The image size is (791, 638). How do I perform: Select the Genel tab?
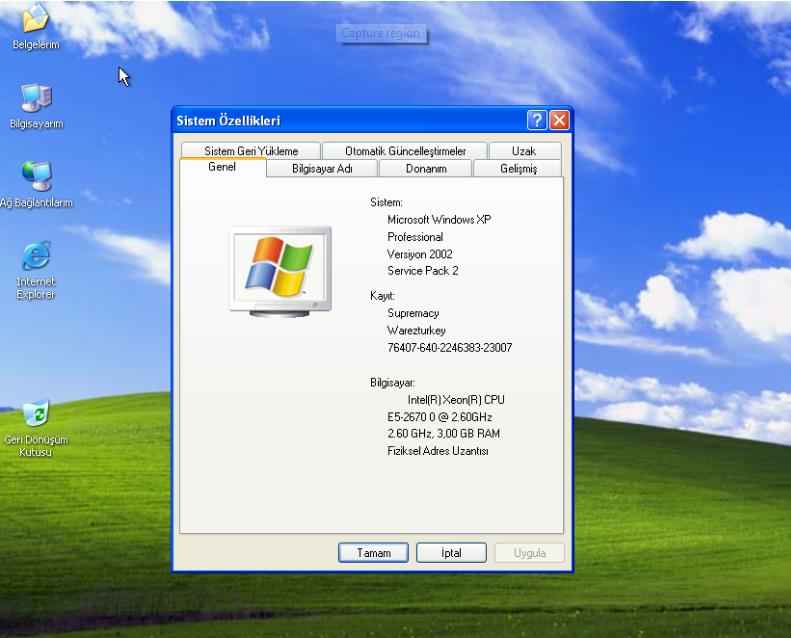tap(222, 168)
